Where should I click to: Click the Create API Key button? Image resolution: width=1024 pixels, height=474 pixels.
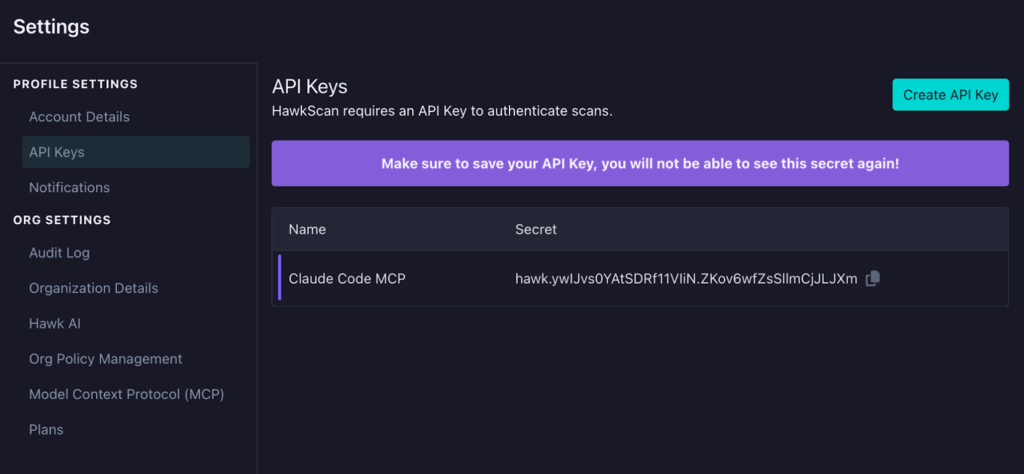pos(950,95)
